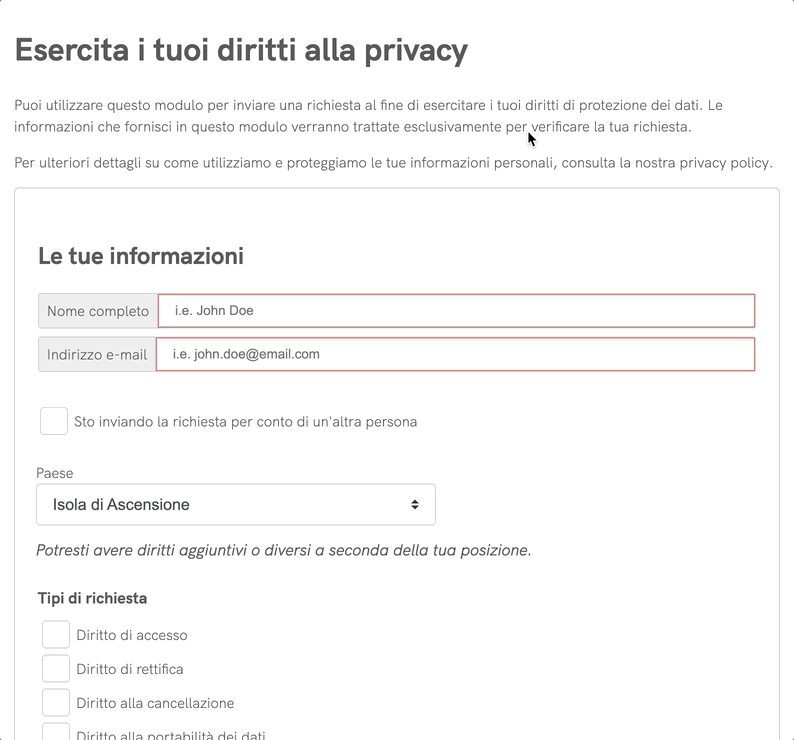Click the "Diritto alla cancellazione" label text
Viewport: 794px width, 740px height.
point(155,703)
